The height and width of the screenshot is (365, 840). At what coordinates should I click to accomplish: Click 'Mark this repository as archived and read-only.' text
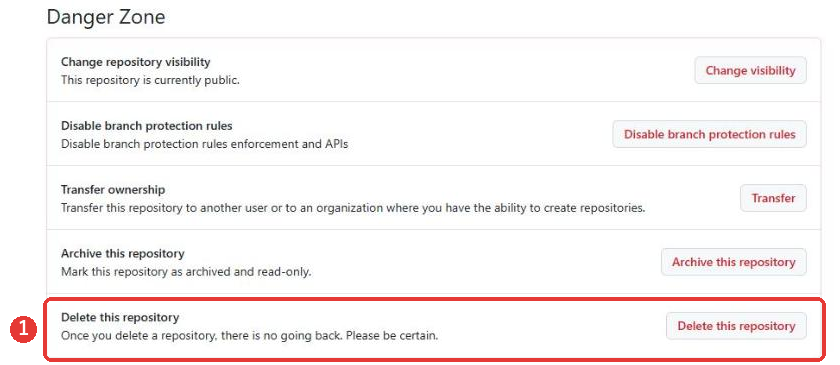186,272
